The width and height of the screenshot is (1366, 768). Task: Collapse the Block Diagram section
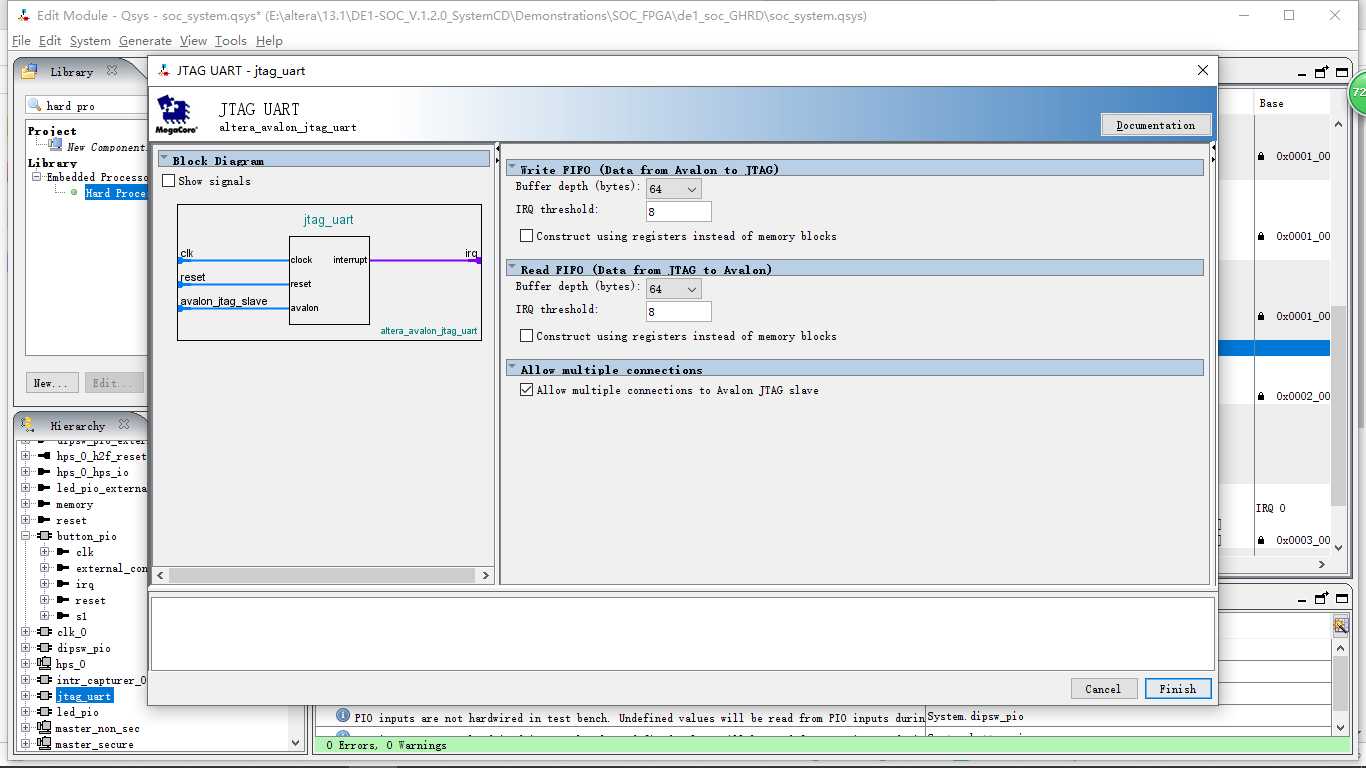pos(164,159)
